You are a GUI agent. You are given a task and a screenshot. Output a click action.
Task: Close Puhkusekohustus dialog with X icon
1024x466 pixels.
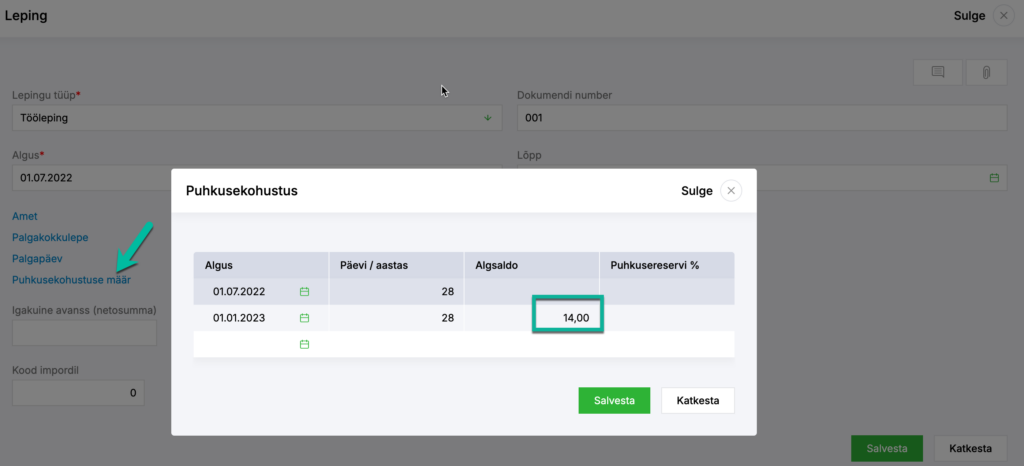pos(731,191)
